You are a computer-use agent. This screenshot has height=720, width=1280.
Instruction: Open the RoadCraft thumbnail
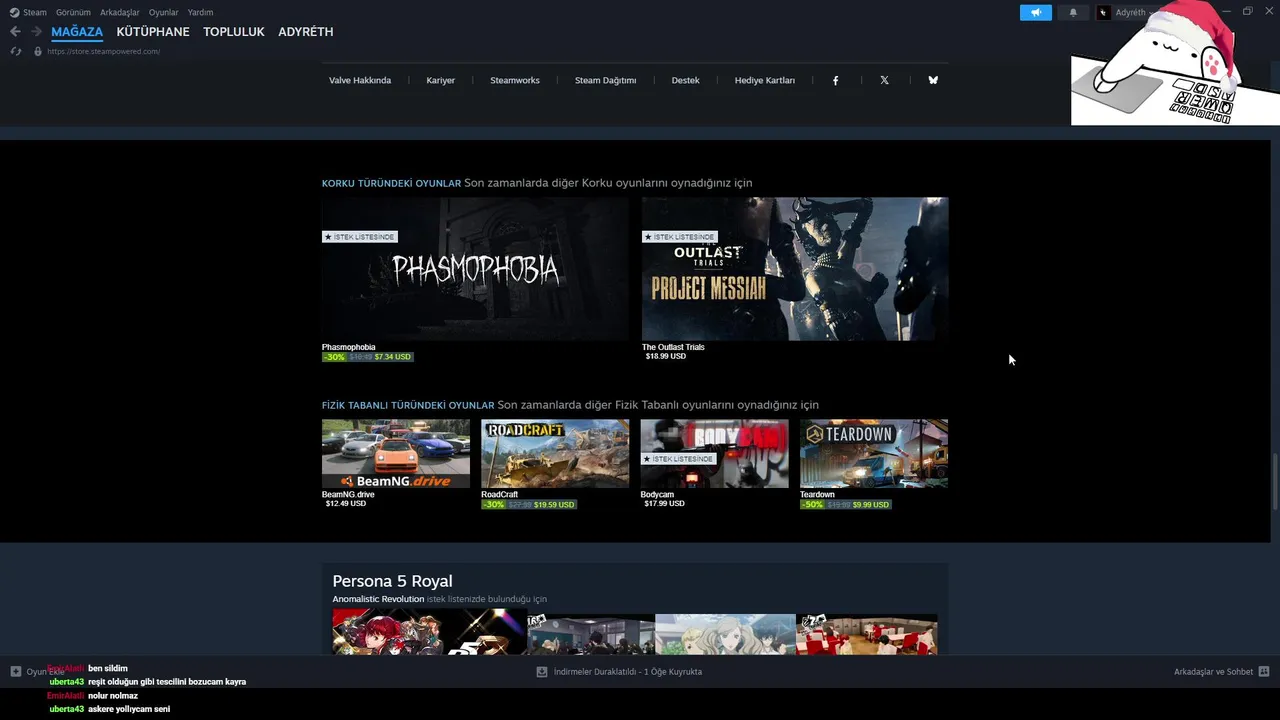[555, 454]
